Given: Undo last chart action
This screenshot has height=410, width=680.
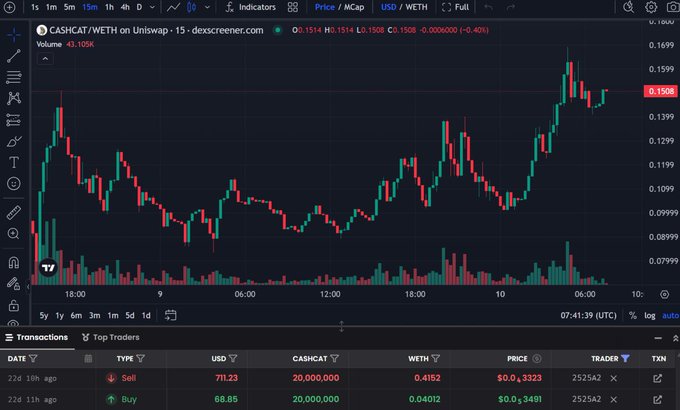Looking at the screenshot, I should 488,7.
